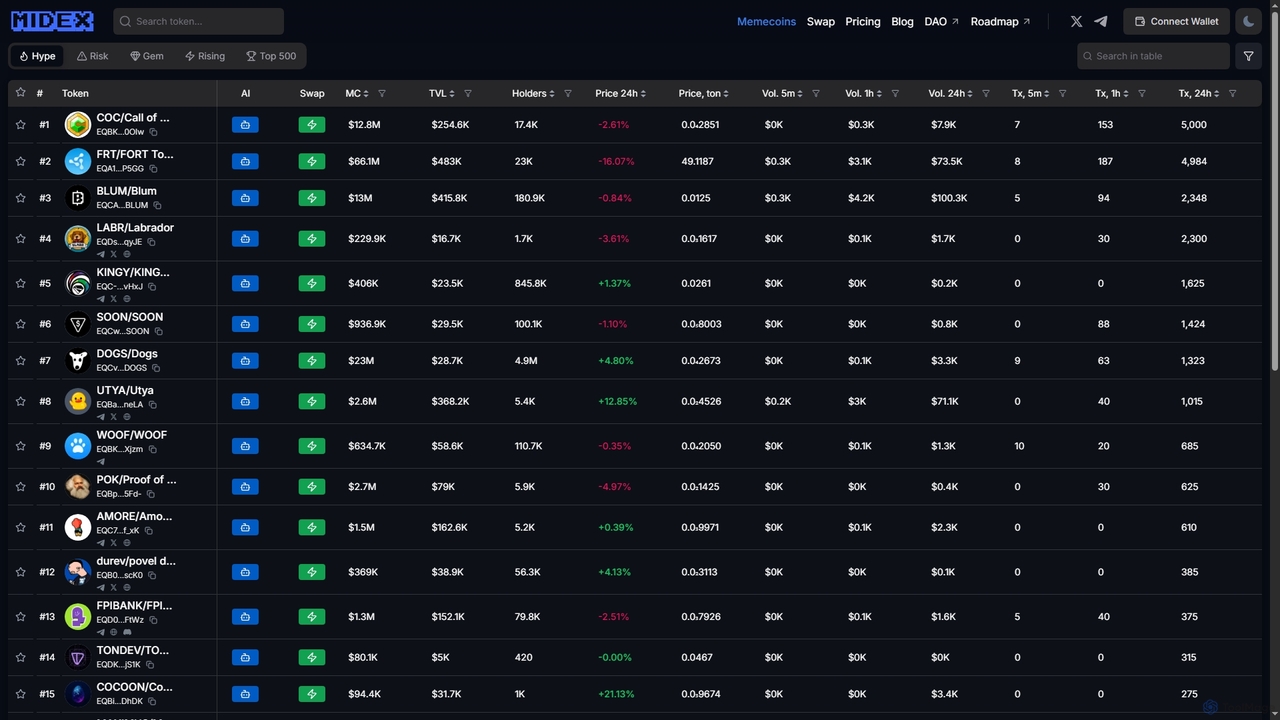Select the Hype tab
1280x720 pixels.
point(37,56)
